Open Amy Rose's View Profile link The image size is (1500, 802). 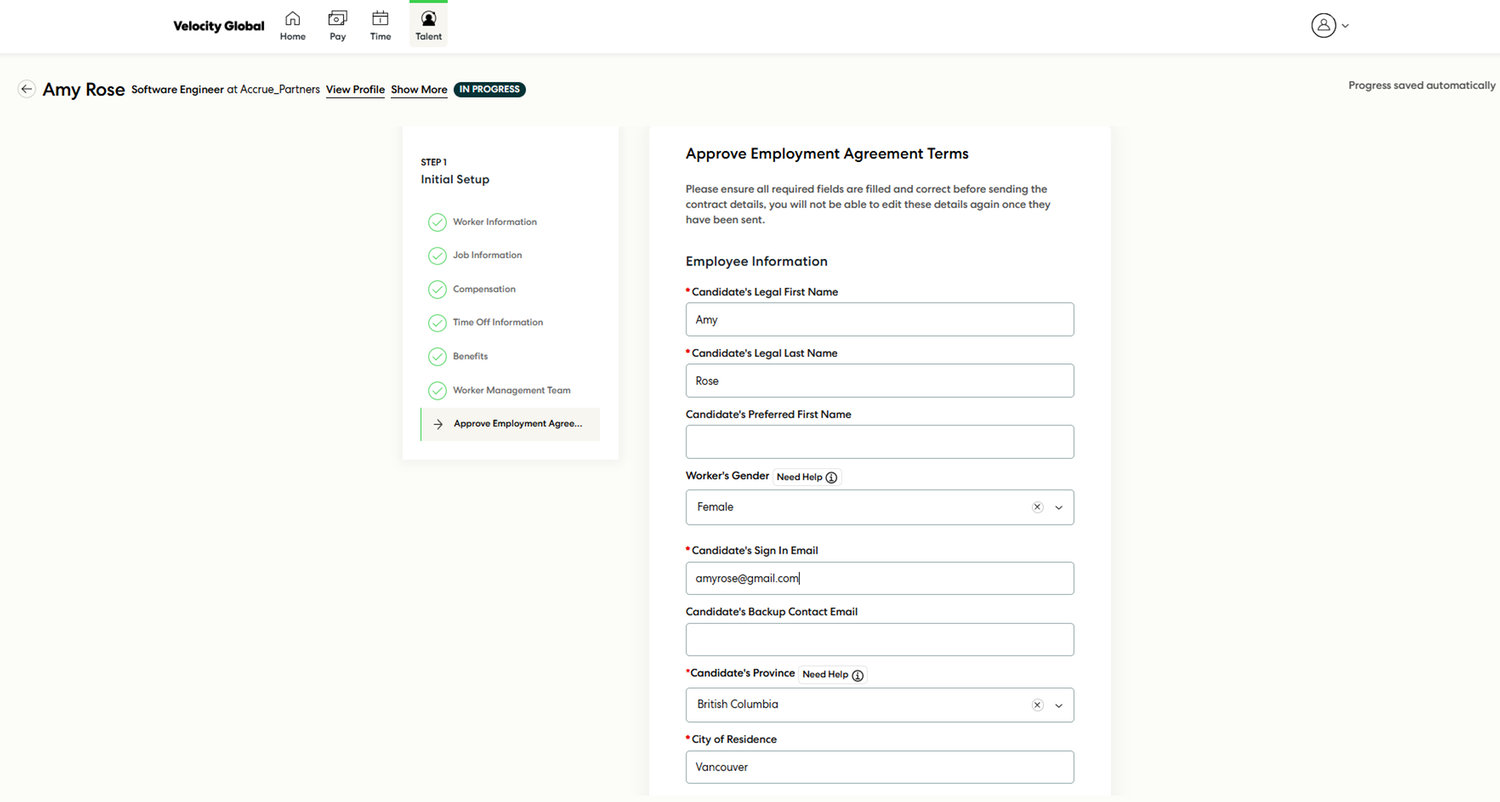click(x=355, y=89)
